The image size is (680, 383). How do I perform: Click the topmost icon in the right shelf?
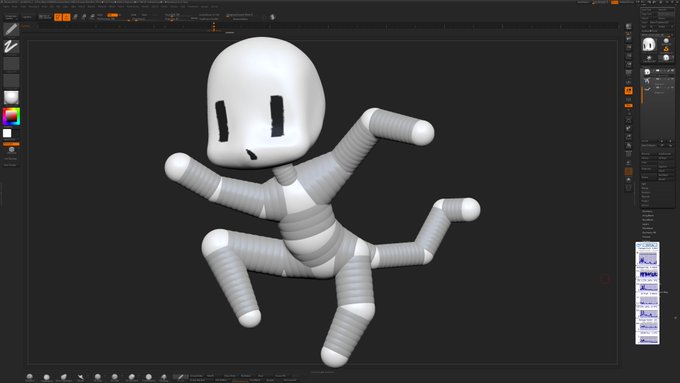tap(628, 27)
